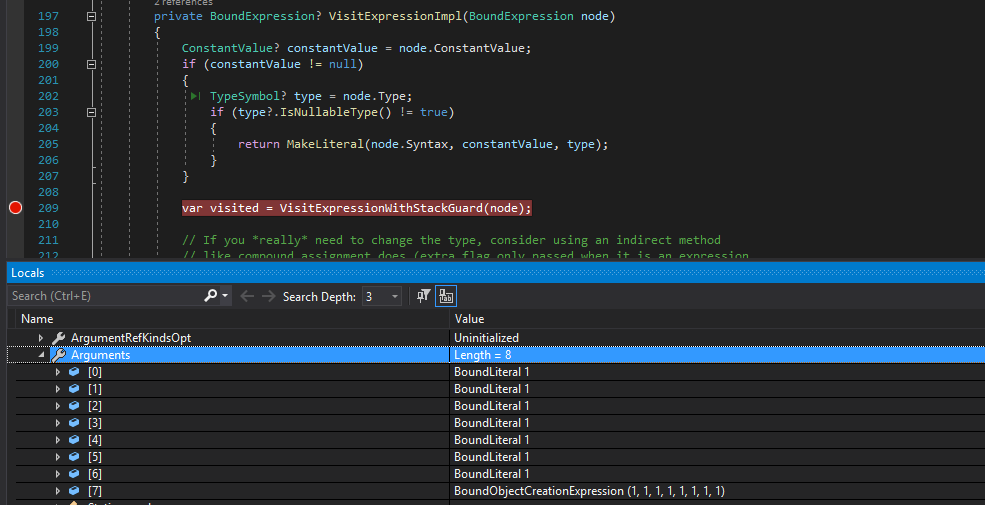Image resolution: width=985 pixels, height=505 pixels.
Task: Click the wrench icon beside ArgumentRefKindsOpt
Action: click(58, 338)
